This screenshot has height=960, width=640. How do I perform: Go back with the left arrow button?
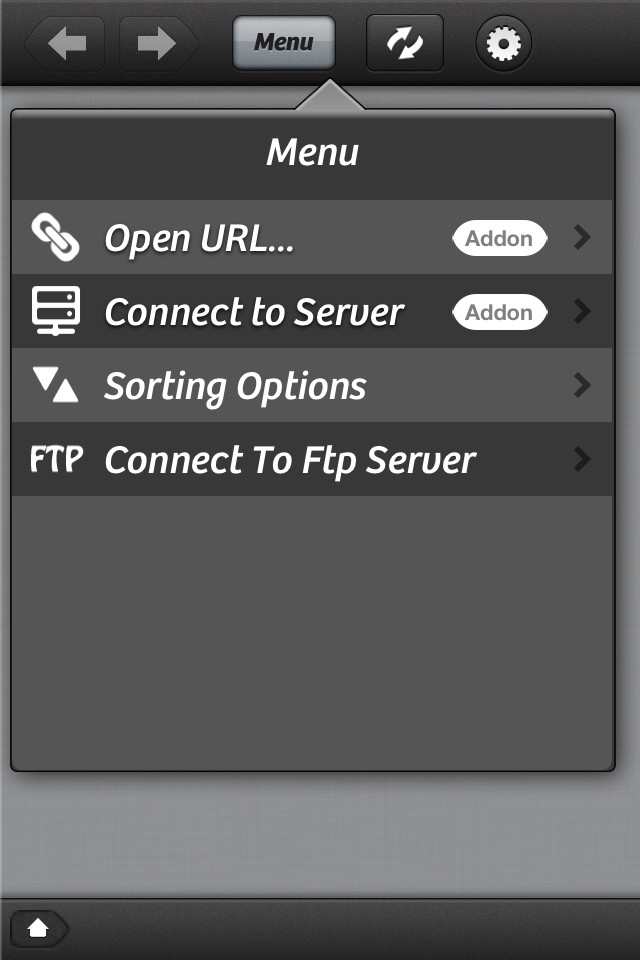[x=68, y=43]
